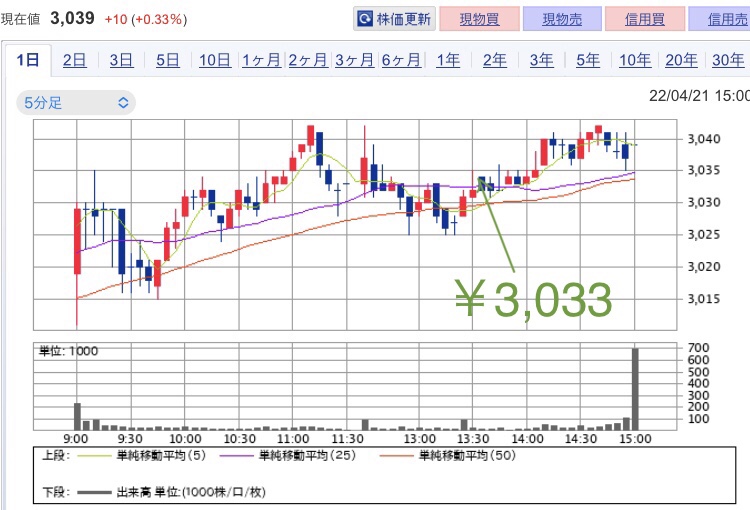Image resolution: width=750 pixels, height=510 pixels.
Task: Show the 20年 chart range
Action: (681, 60)
